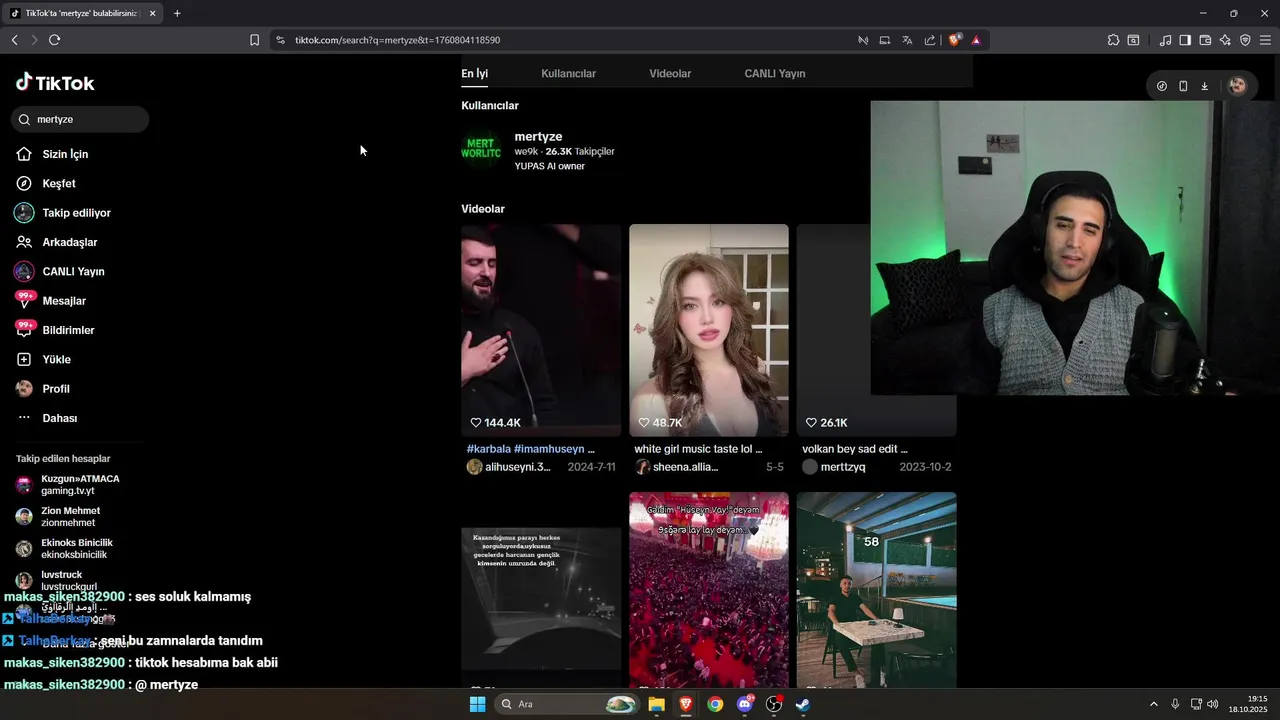Open Mesajlar inbox
Image resolution: width=1280 pixels, height=720 pixels.
64,301
